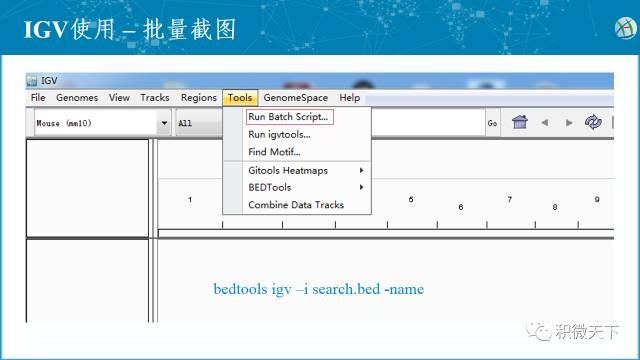640x360 pixels.
Task: Open the Help menu
Action: click(350, 98)
